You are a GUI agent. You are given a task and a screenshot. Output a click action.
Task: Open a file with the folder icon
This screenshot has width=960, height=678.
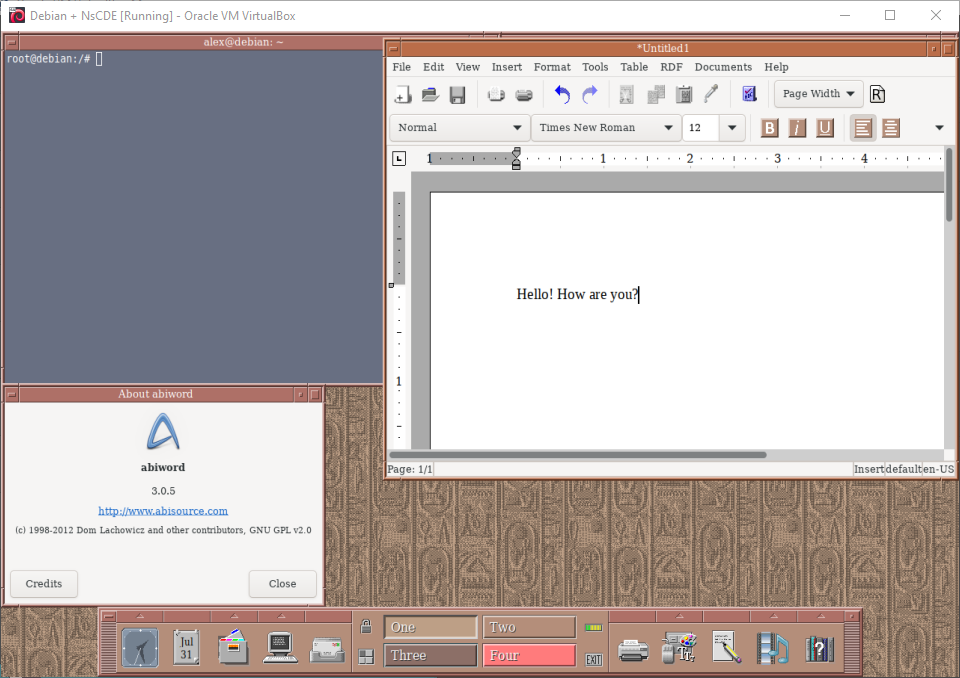(430, 95)
